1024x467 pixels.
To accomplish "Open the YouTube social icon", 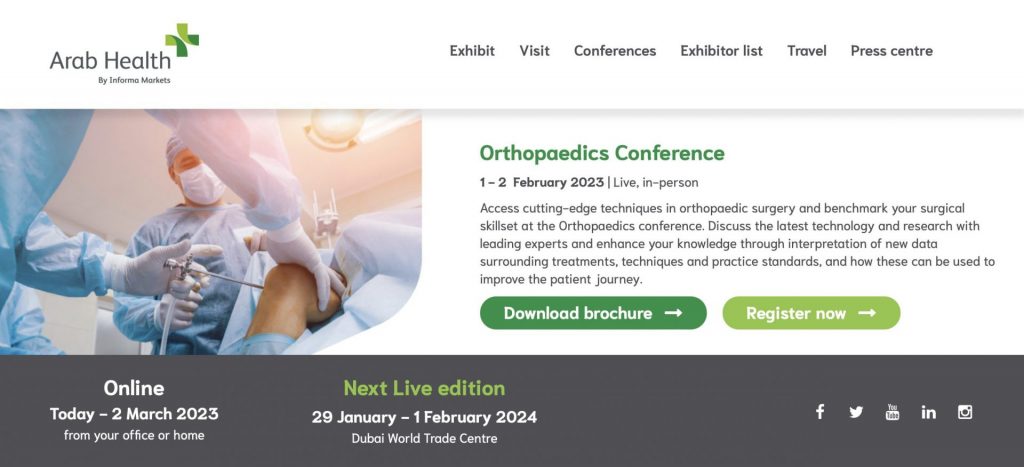I will pos(892,412).
